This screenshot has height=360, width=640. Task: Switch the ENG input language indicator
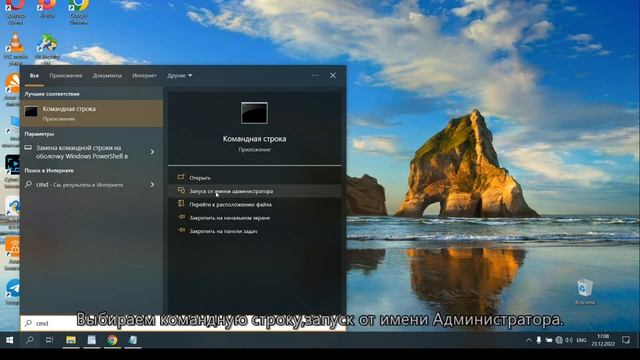(x=581, y=340)
